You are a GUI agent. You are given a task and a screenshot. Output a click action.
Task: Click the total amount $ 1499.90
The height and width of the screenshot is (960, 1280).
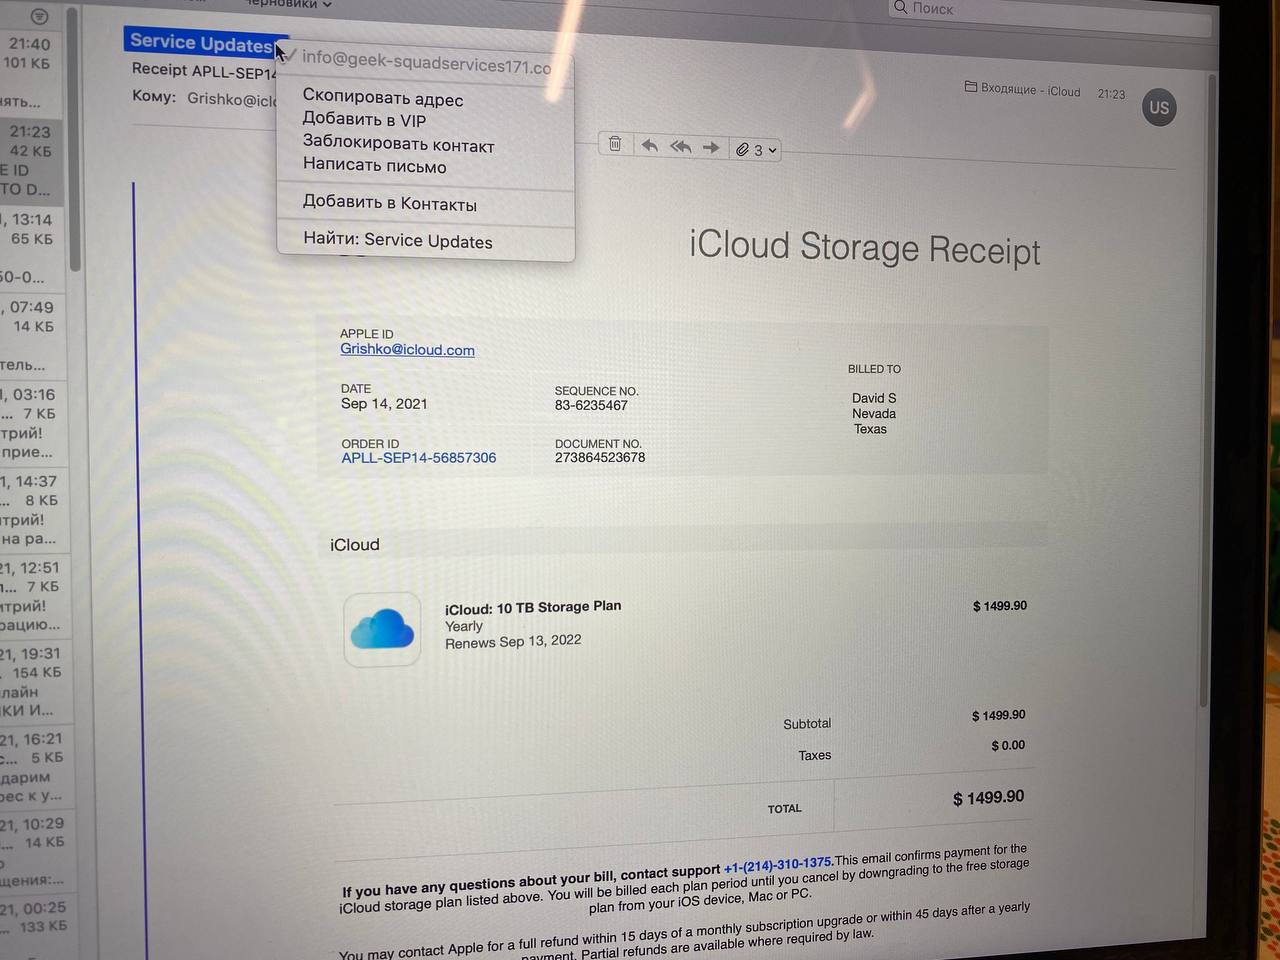[988, 798]
